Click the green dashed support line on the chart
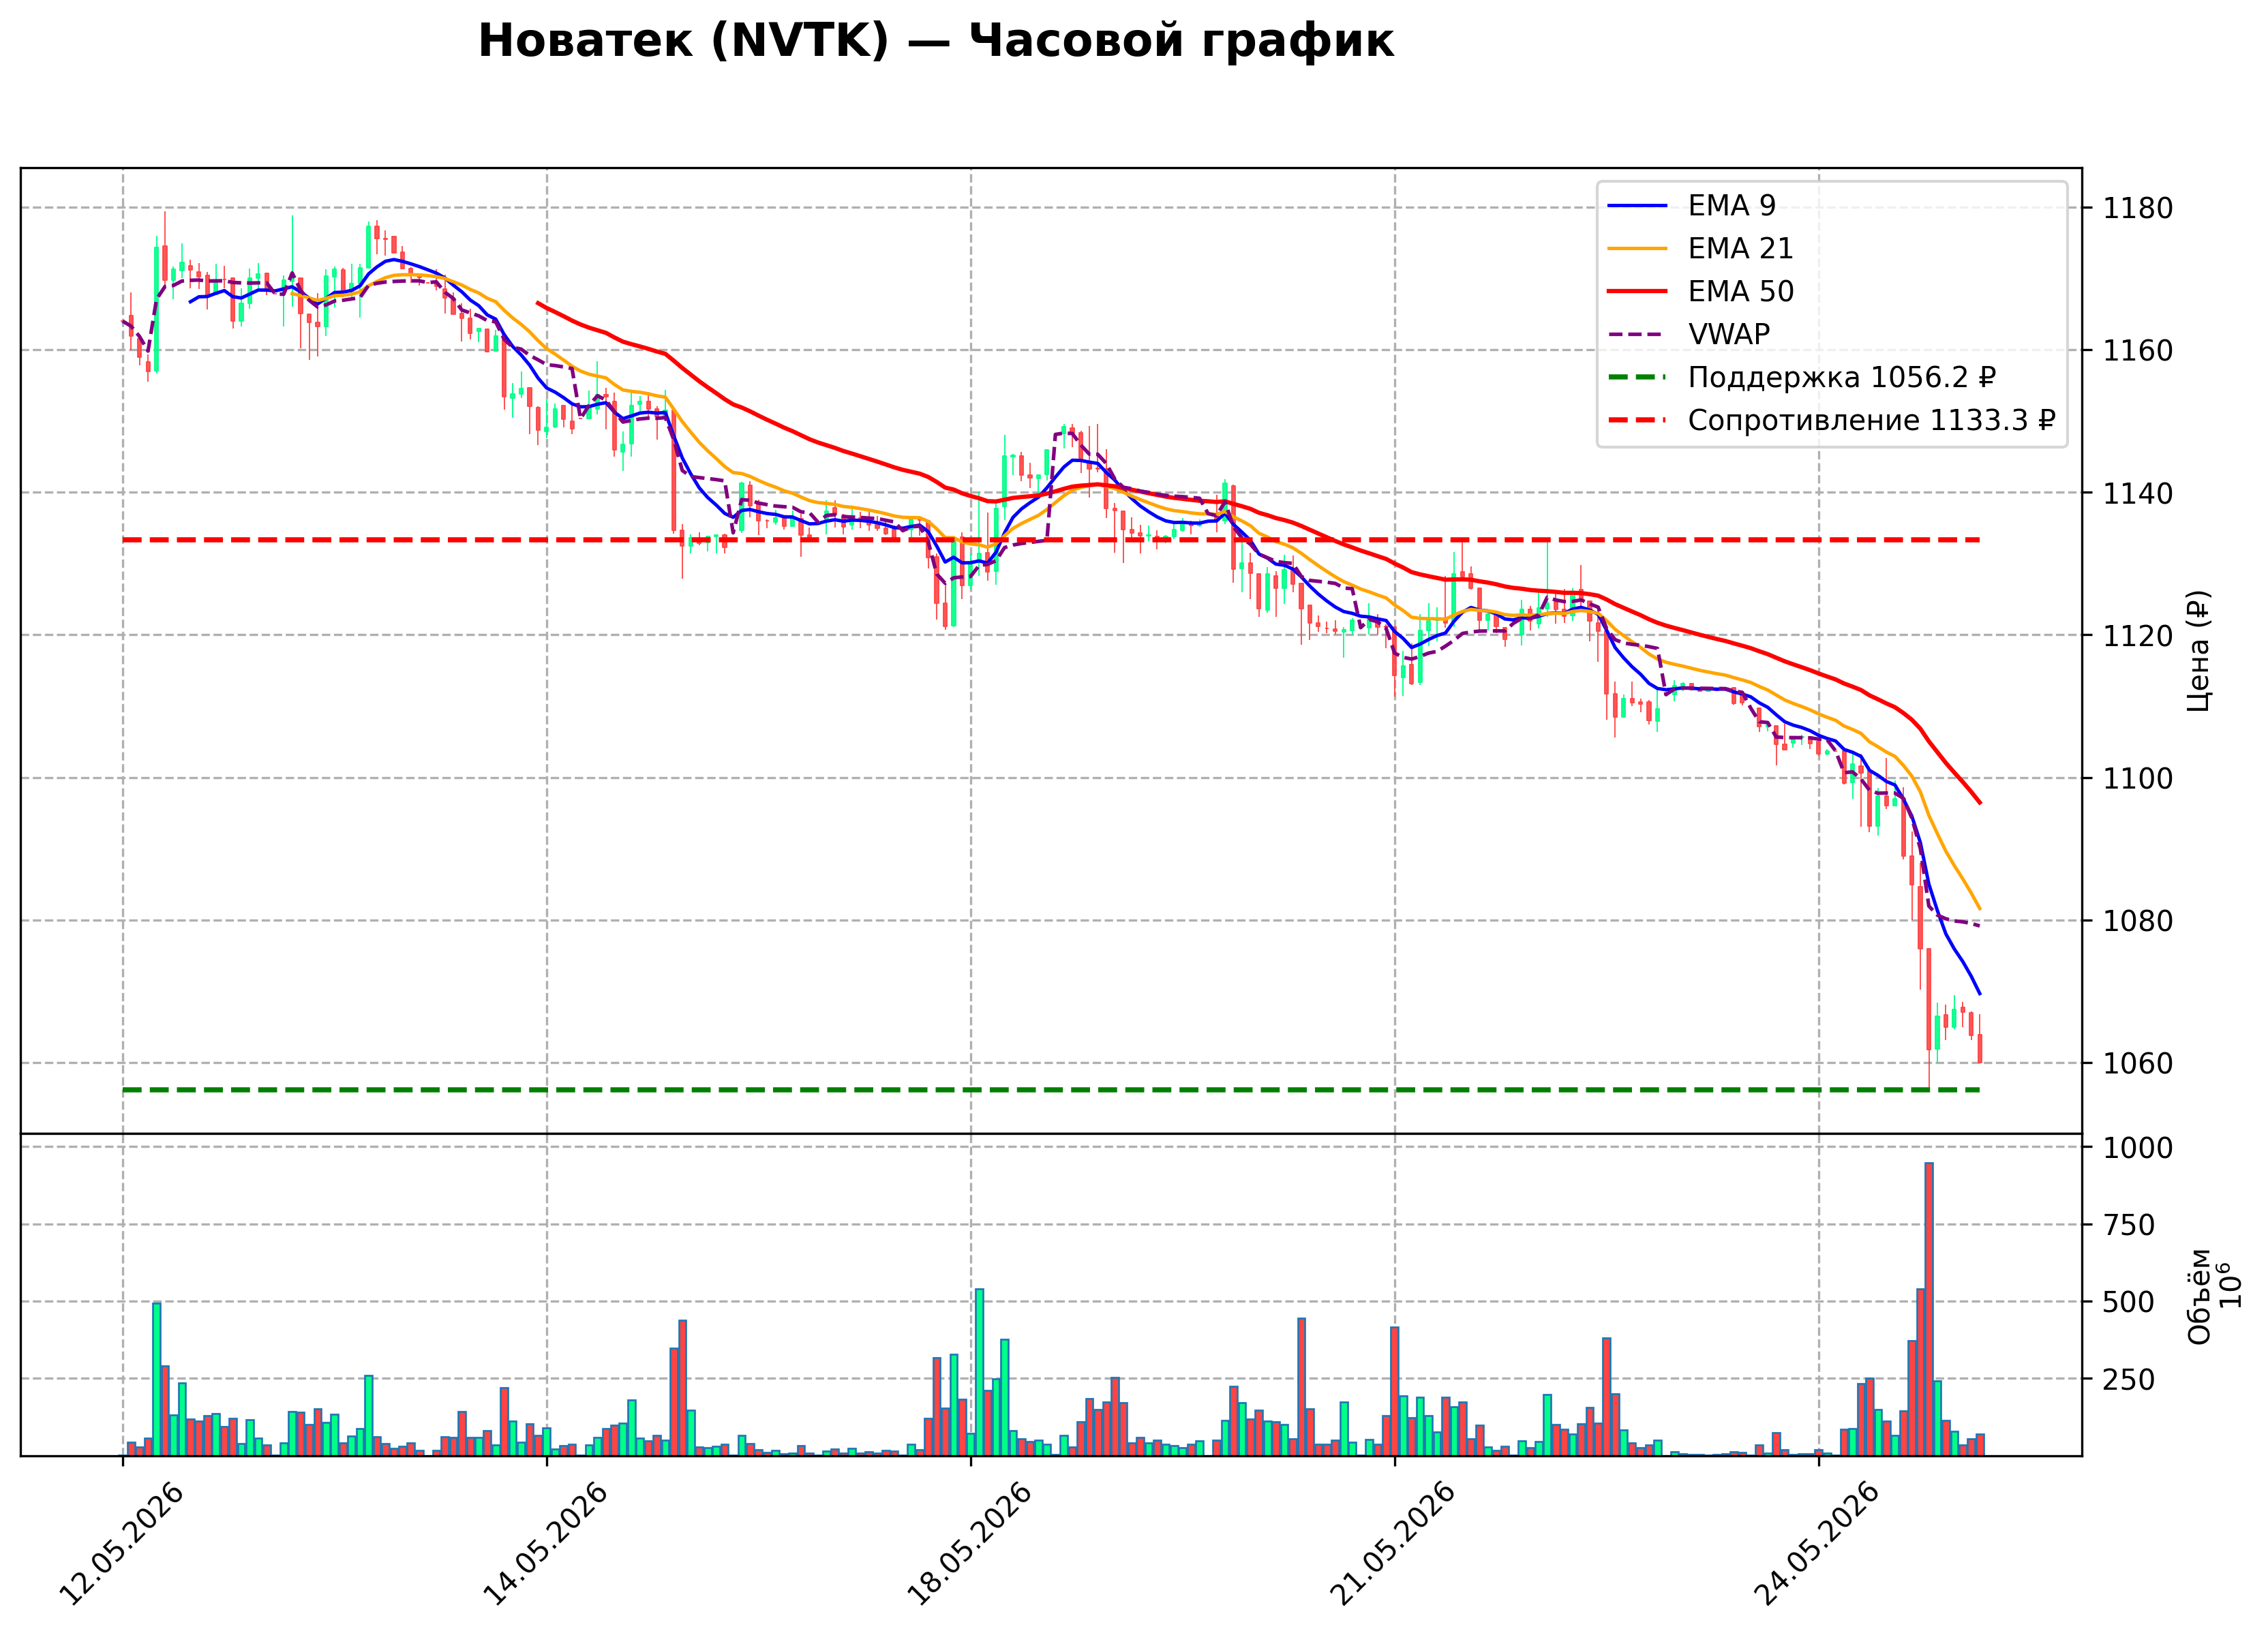 click(1050, 1090)
